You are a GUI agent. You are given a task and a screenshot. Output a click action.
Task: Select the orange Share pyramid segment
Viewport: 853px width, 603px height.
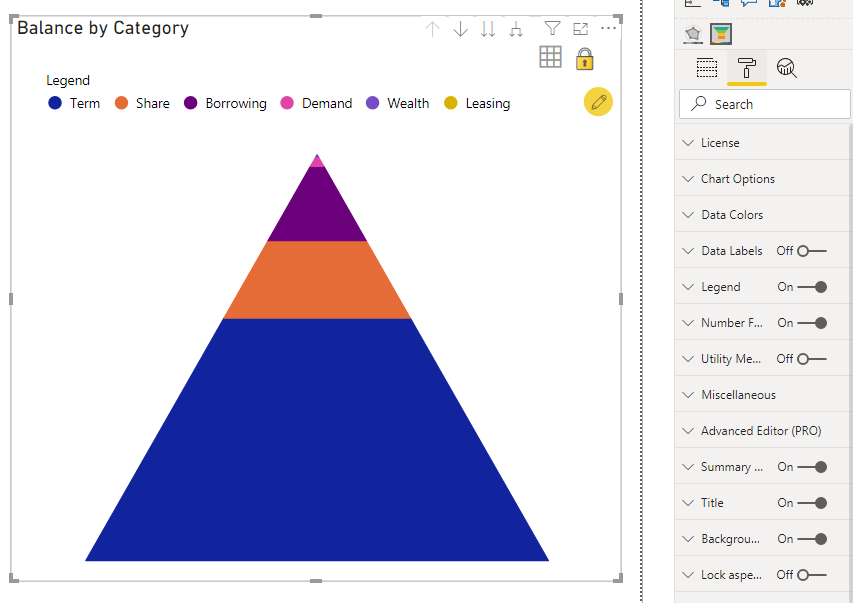pos(317,280)
